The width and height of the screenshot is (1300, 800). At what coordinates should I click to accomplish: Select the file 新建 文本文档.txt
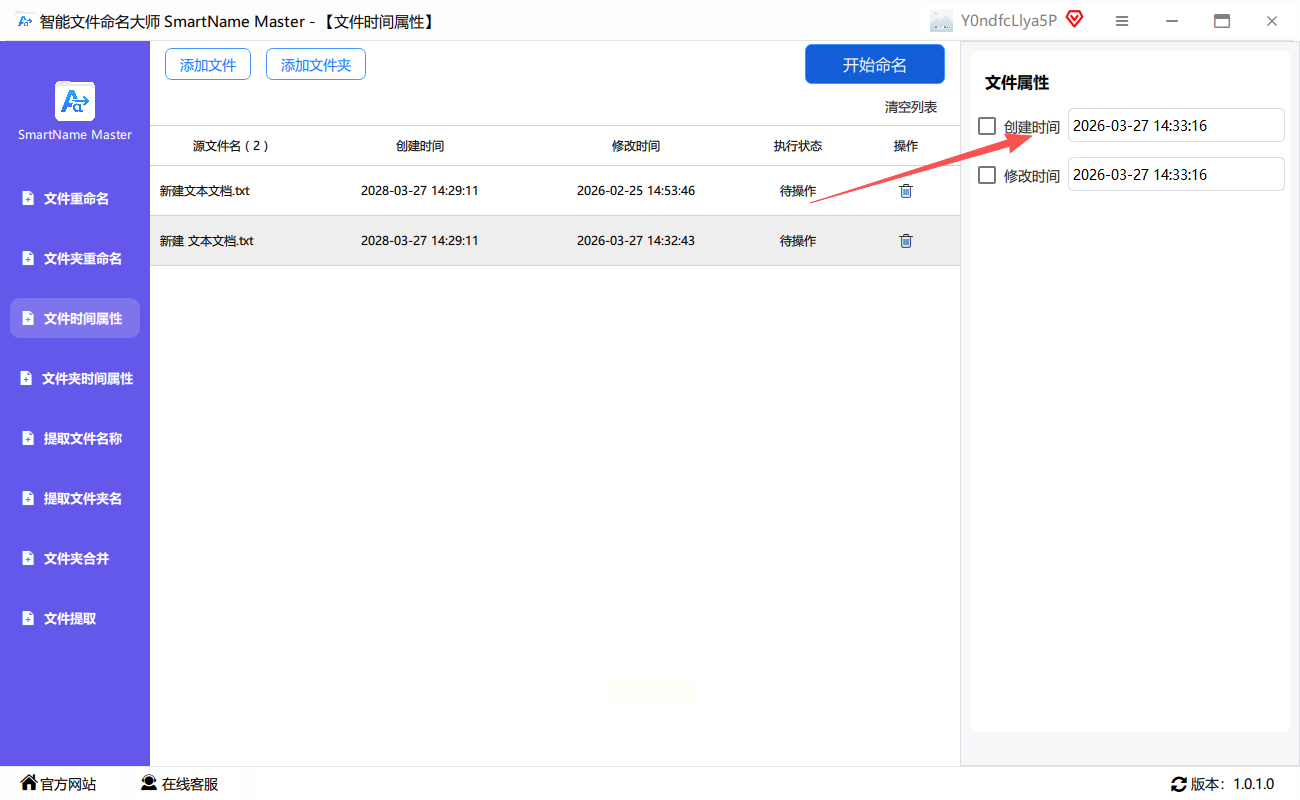pyautogui.click(x=207, y=241)
